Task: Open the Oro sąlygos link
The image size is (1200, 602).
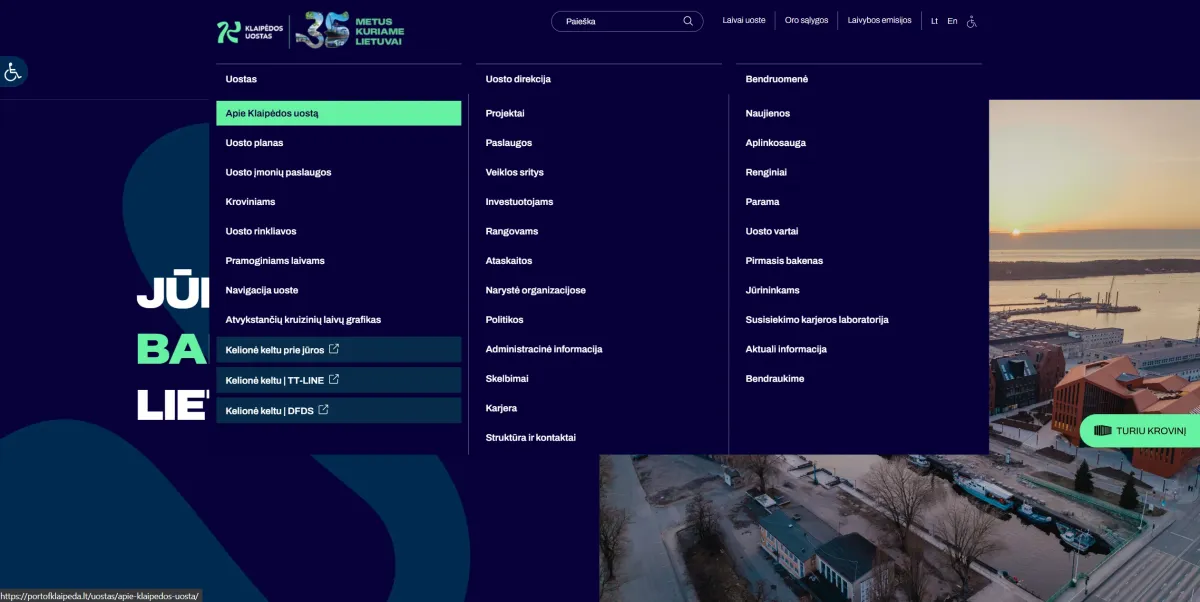Action: point(806,20)
